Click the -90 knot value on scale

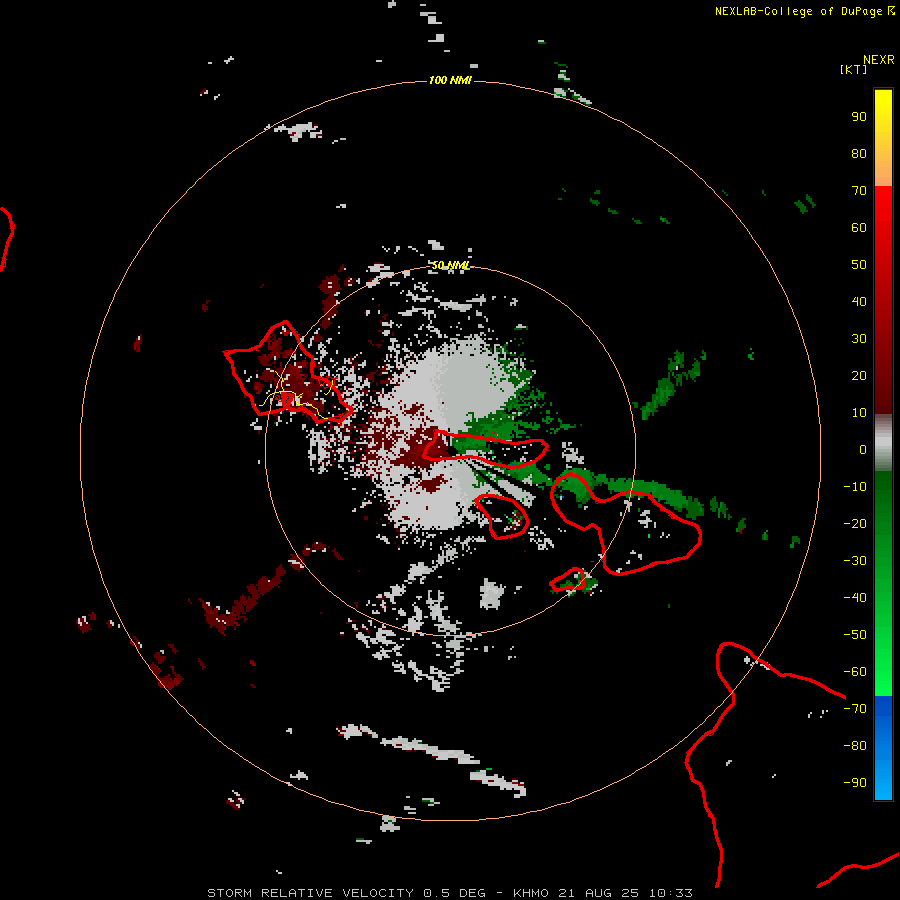coord(855,783)
